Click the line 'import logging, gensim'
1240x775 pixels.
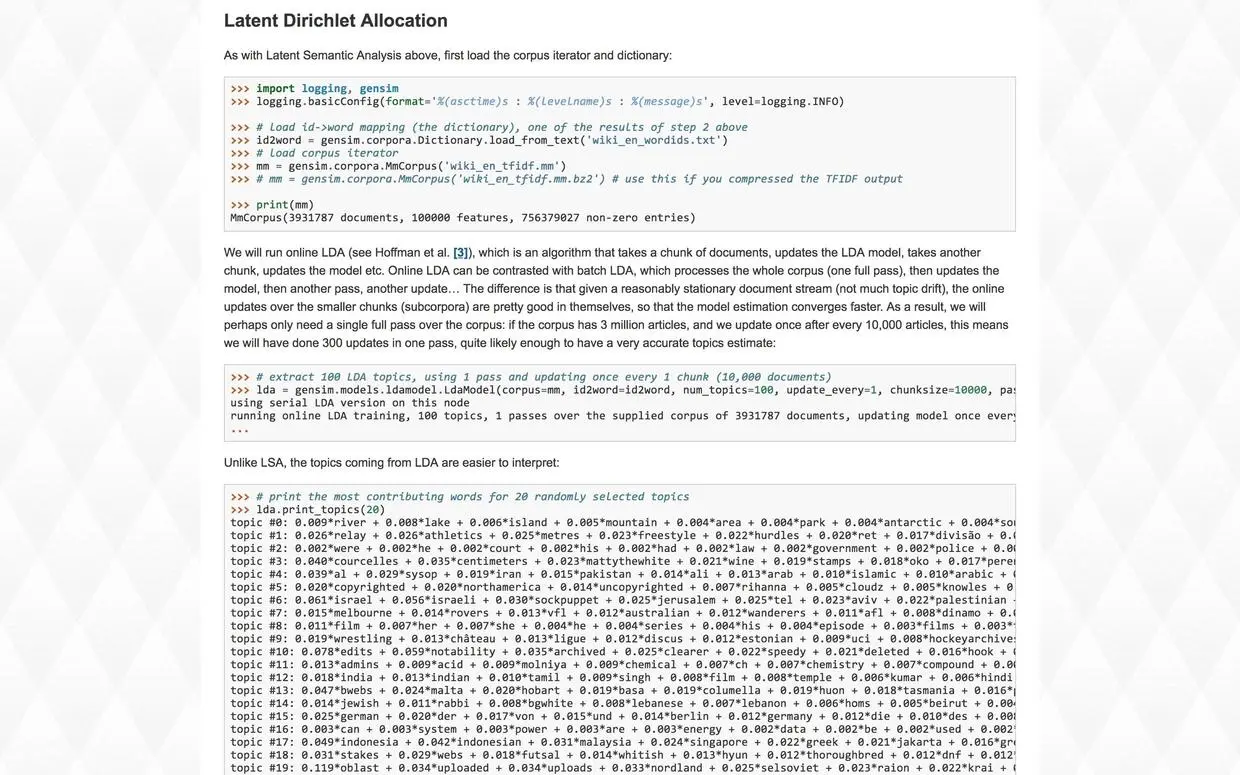[x=315, y=88]
